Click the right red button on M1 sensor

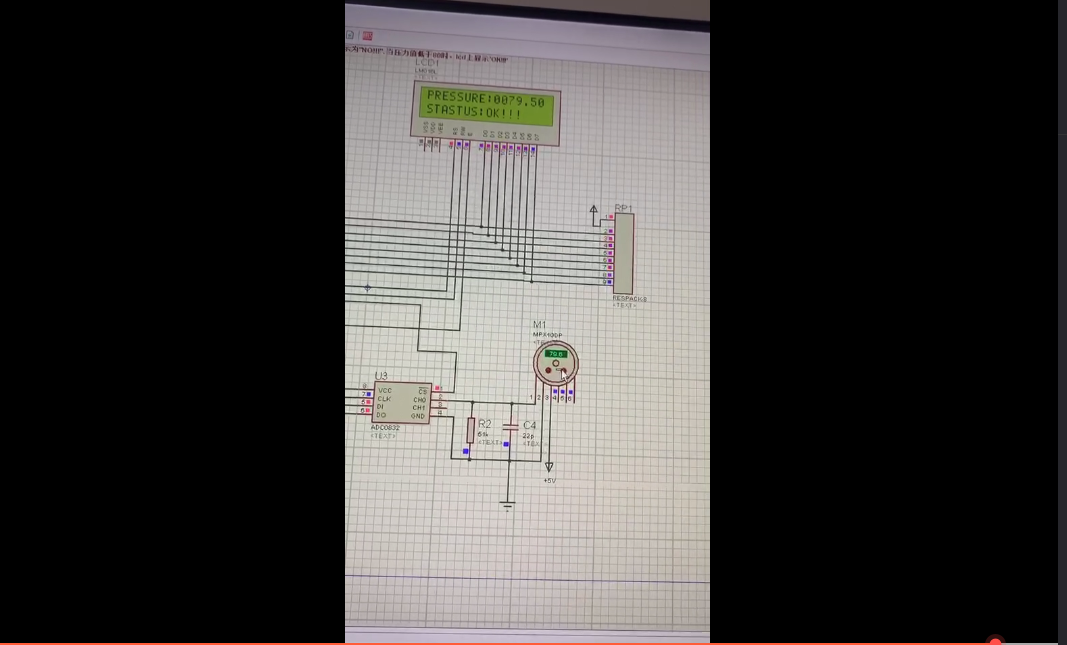click(x=563, y=371)
